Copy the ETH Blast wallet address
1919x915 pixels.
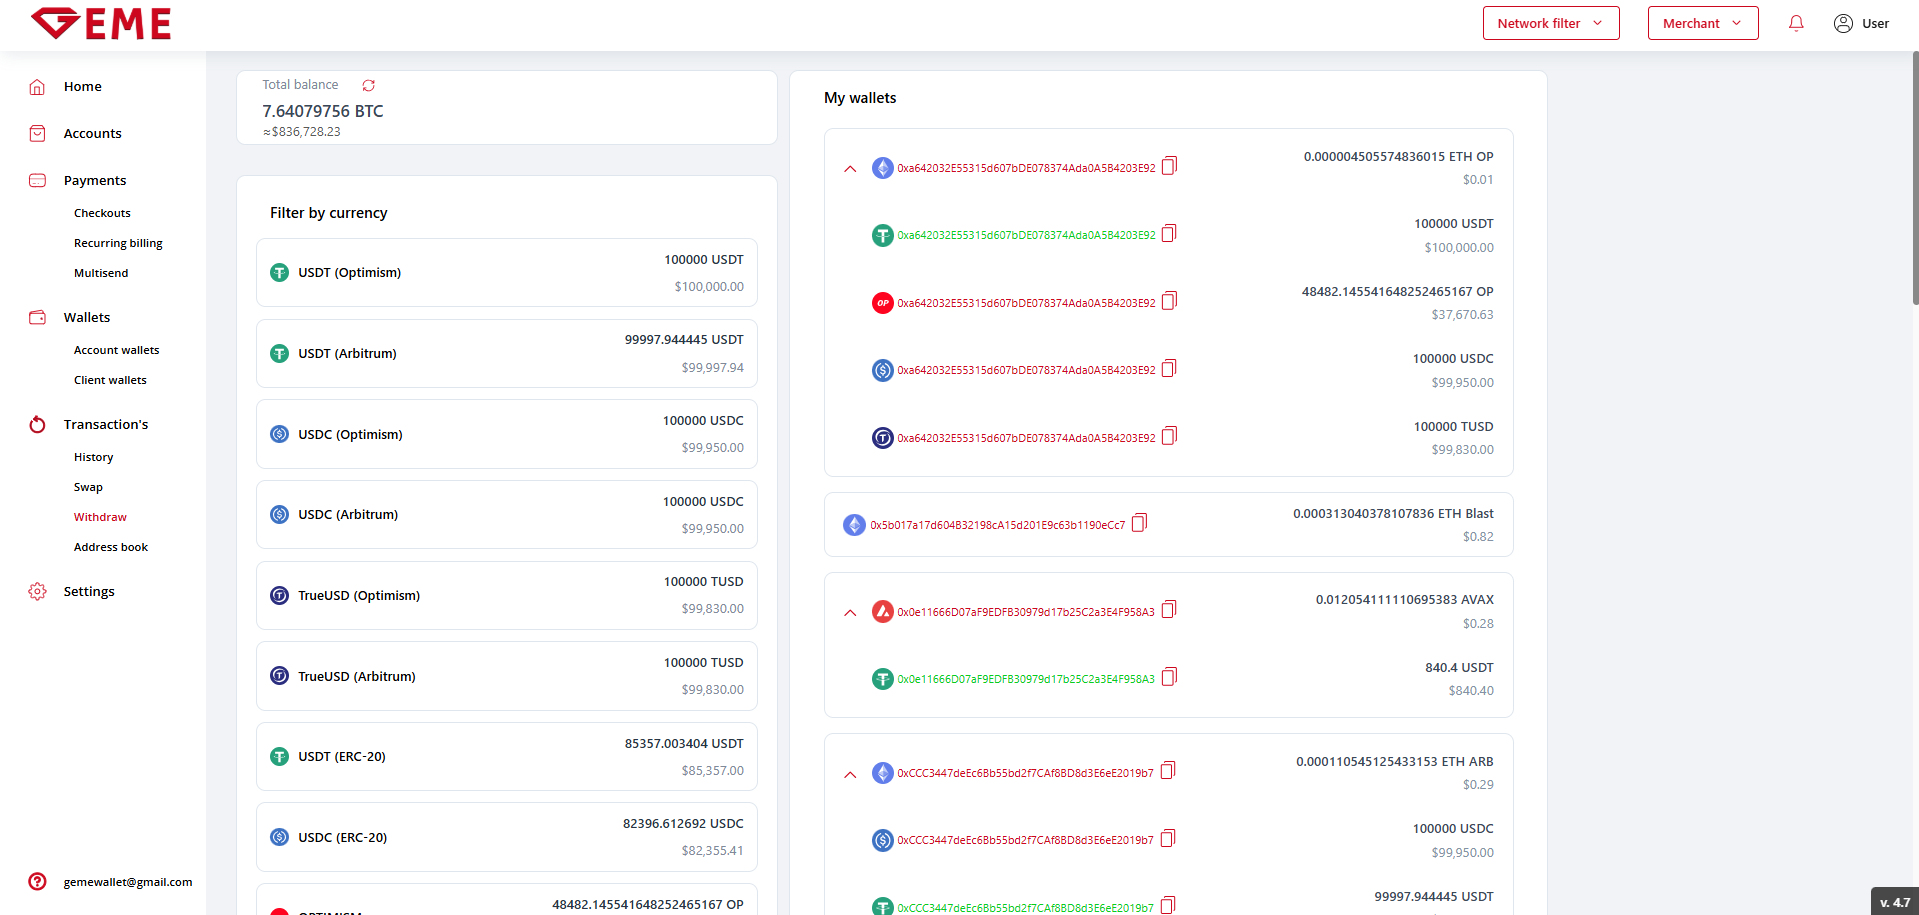(x=1139, y=523)
